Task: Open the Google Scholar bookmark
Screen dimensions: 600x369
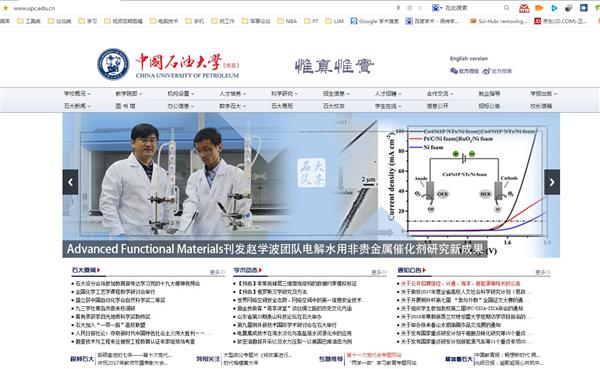Action: pyautogui.click(x=375, y=21)
